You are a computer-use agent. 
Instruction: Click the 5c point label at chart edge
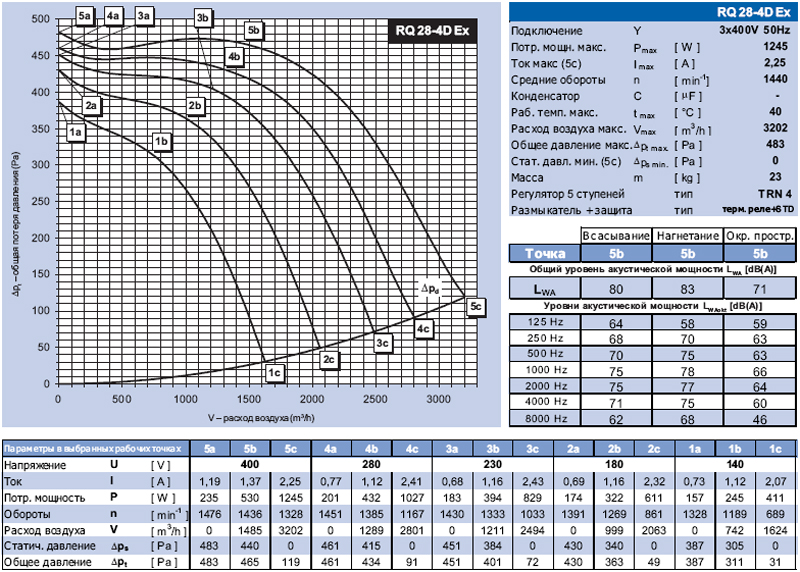tap(476, 306)
